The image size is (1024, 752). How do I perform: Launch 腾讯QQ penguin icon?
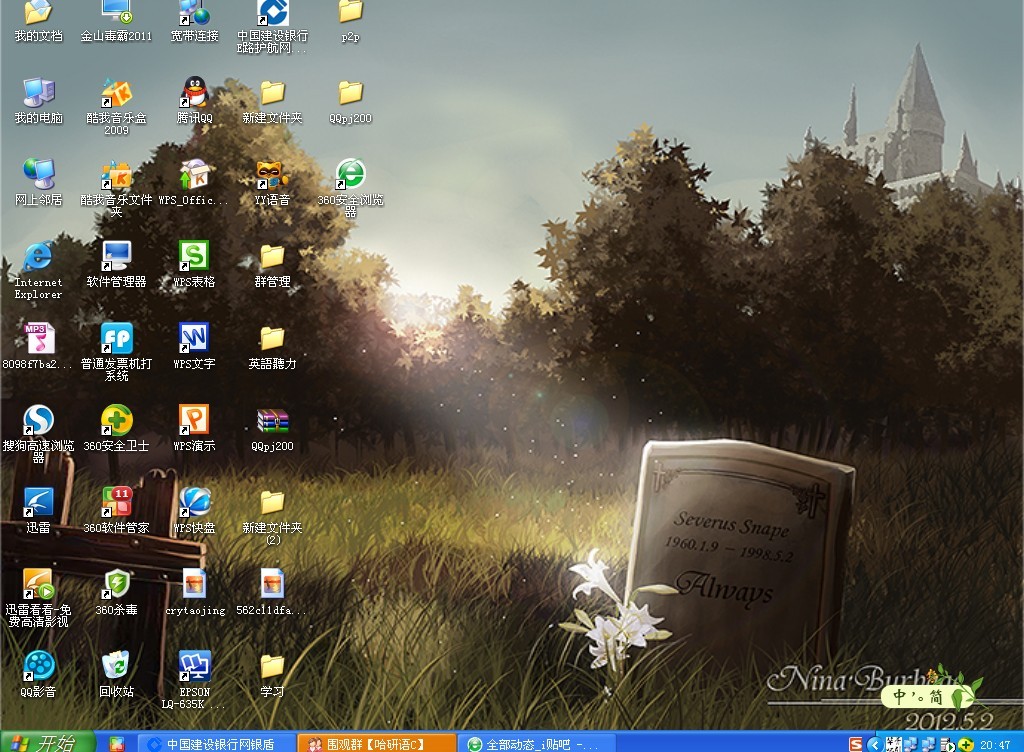195,101
